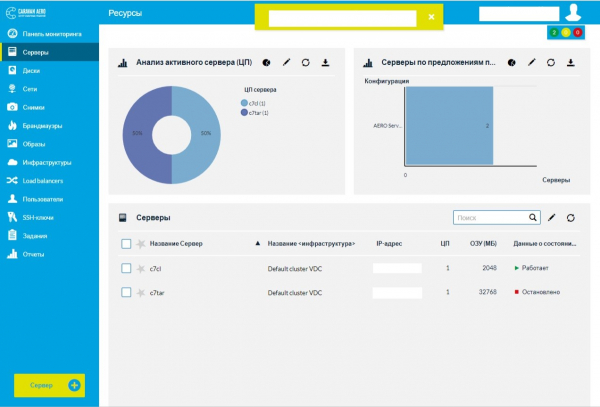This screenshot has height=407, width=600.
Task: Select the c7cl server checkbox
Action: point(126,268)
